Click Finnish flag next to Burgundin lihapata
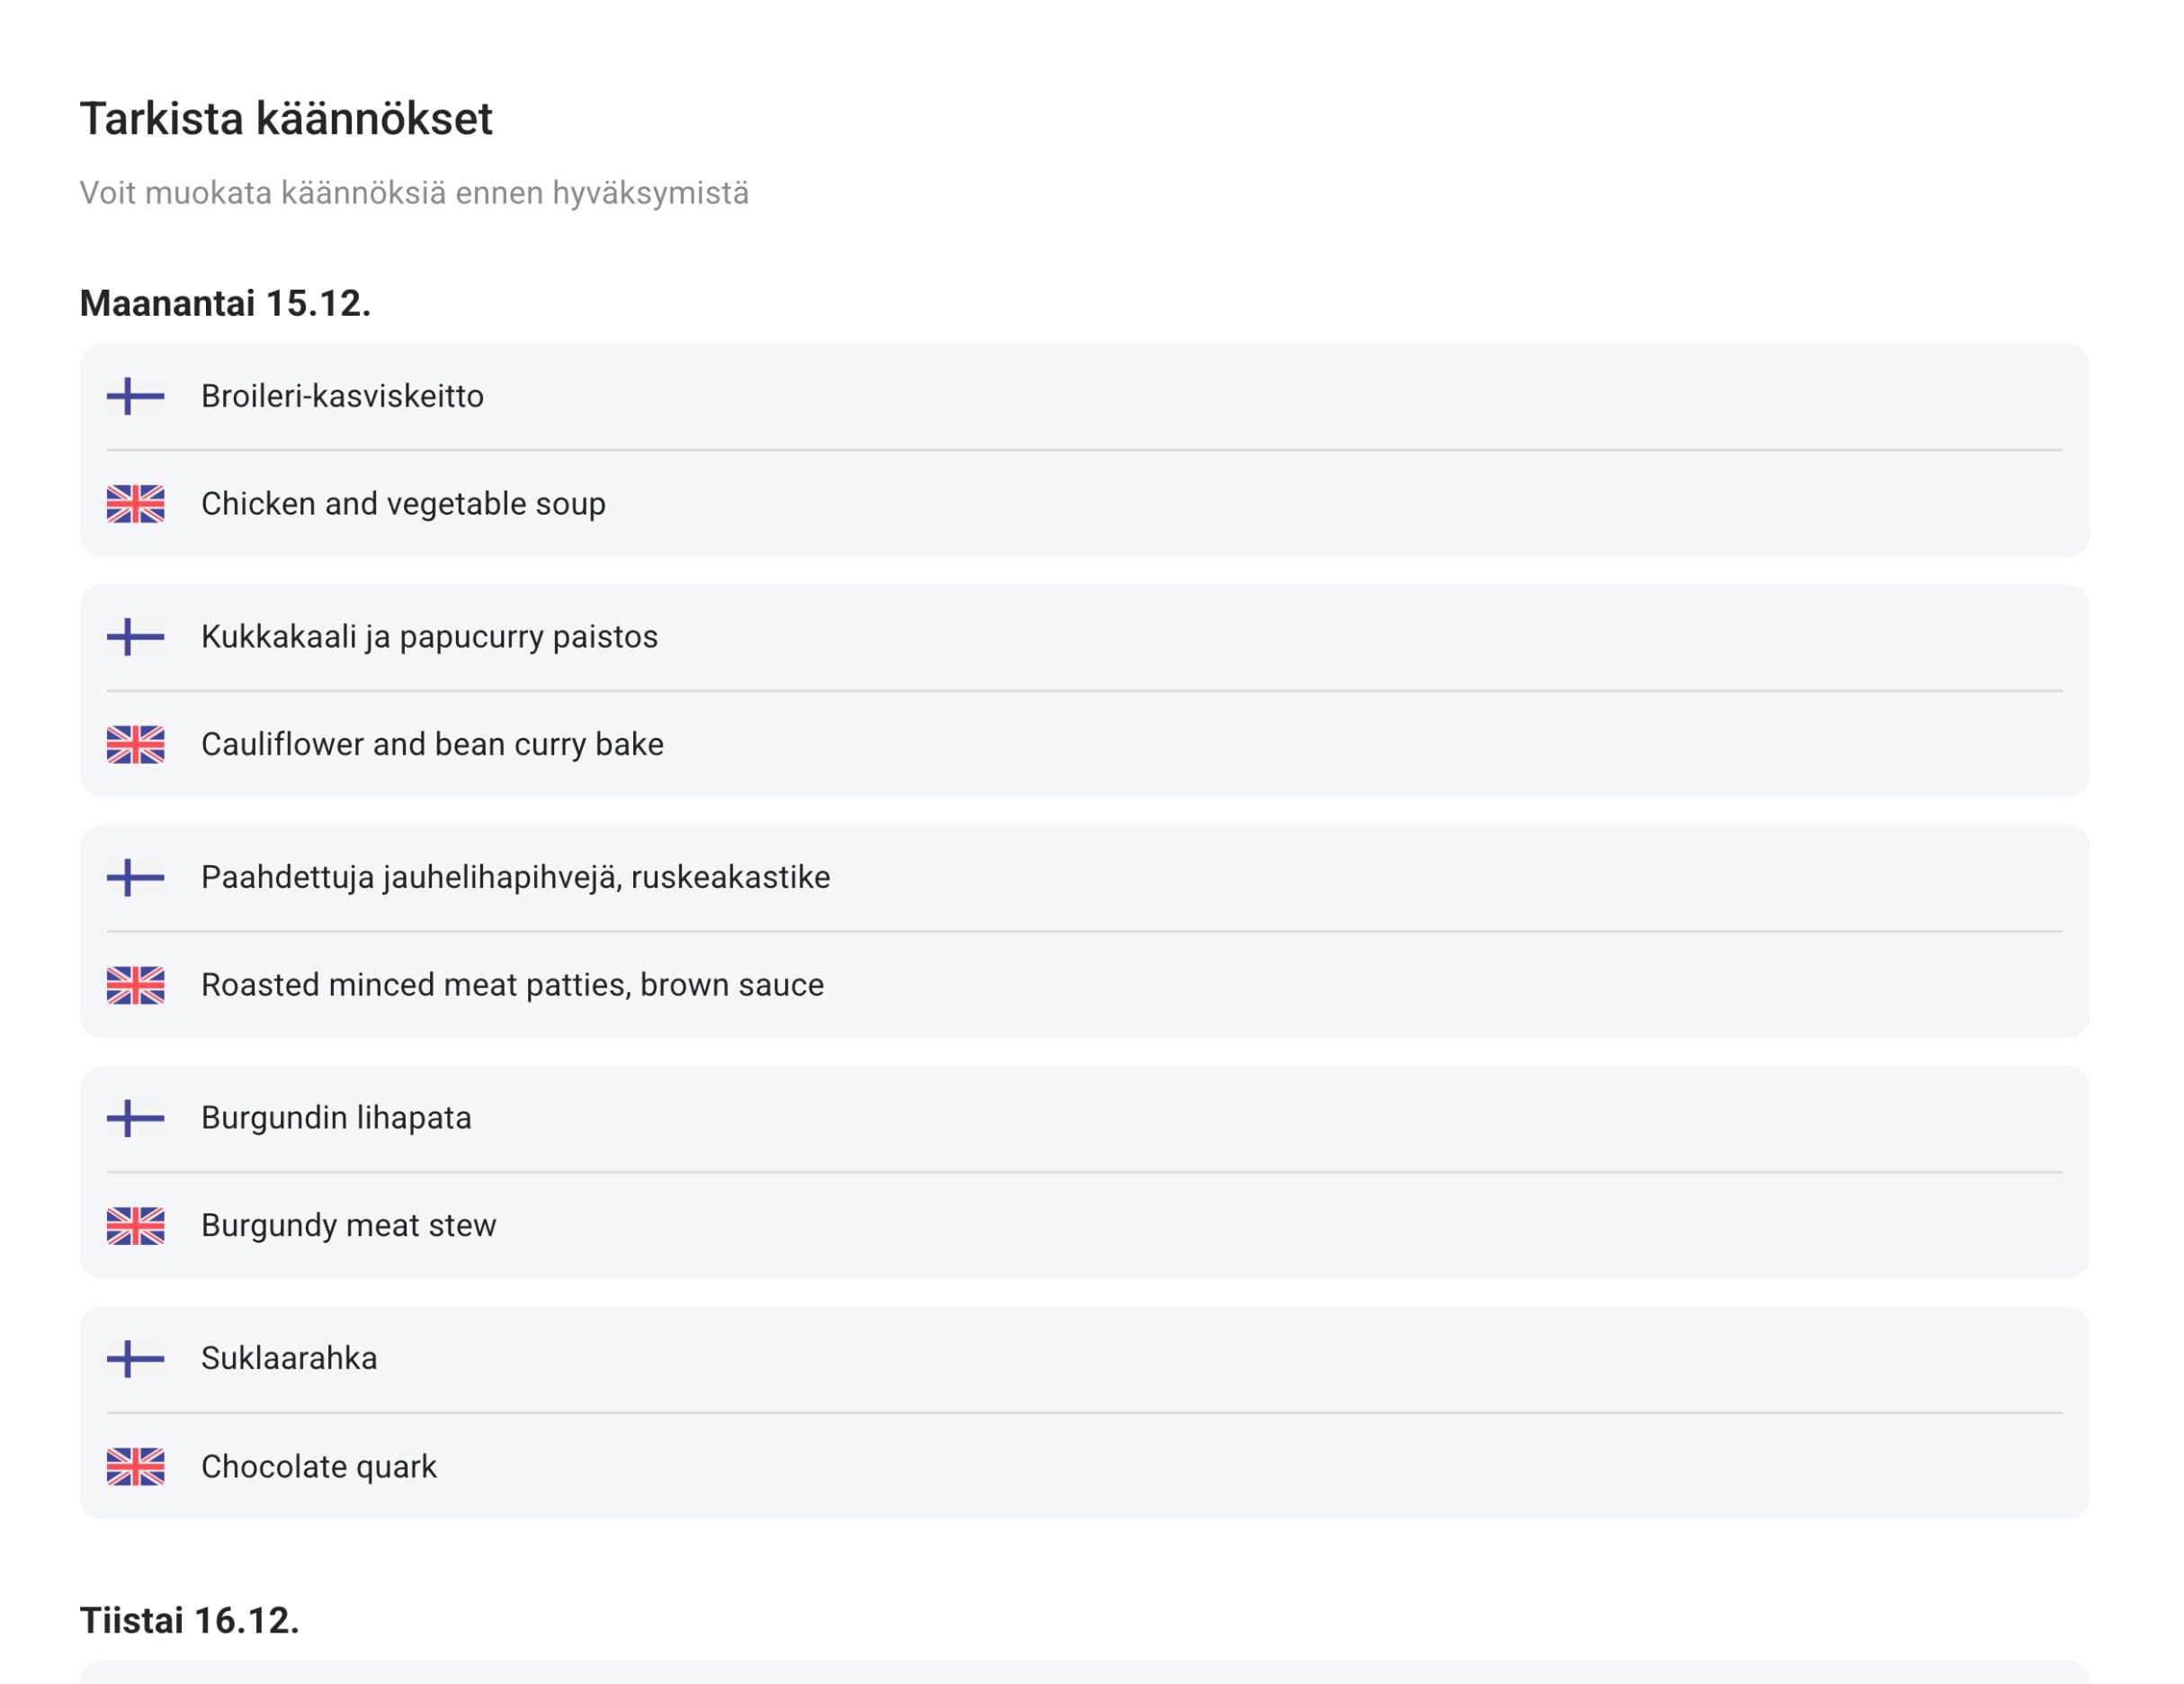 point(135,1118)
